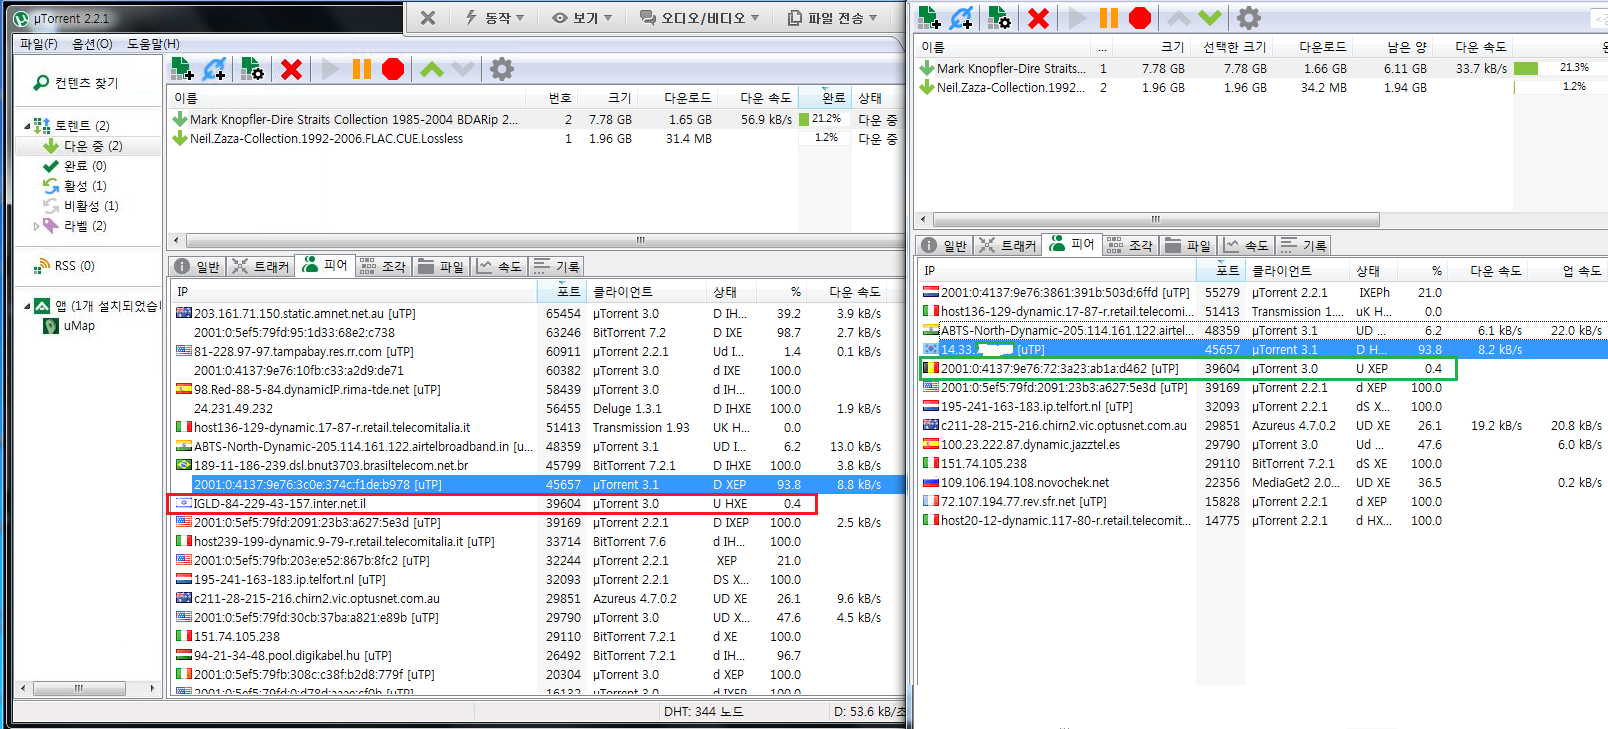Move torrent up the queue in µTorrent 2.2.1 window
Image resolution: width=1608 pixels, height=729 pixels.
tap(431, 69)
